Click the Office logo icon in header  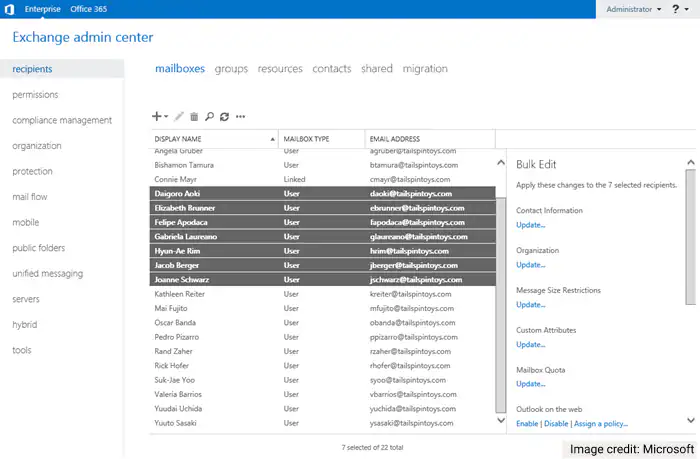coord(9,9)
